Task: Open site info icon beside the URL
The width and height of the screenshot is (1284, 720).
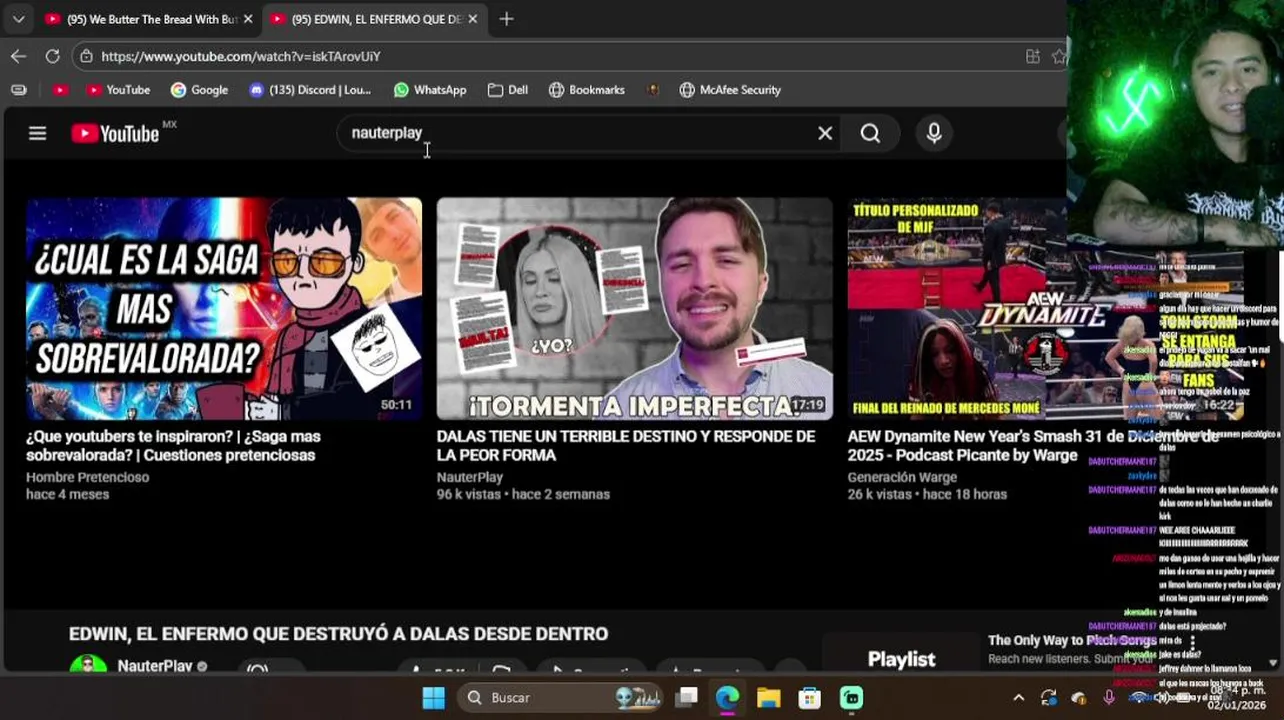Action: click(86, 56)
